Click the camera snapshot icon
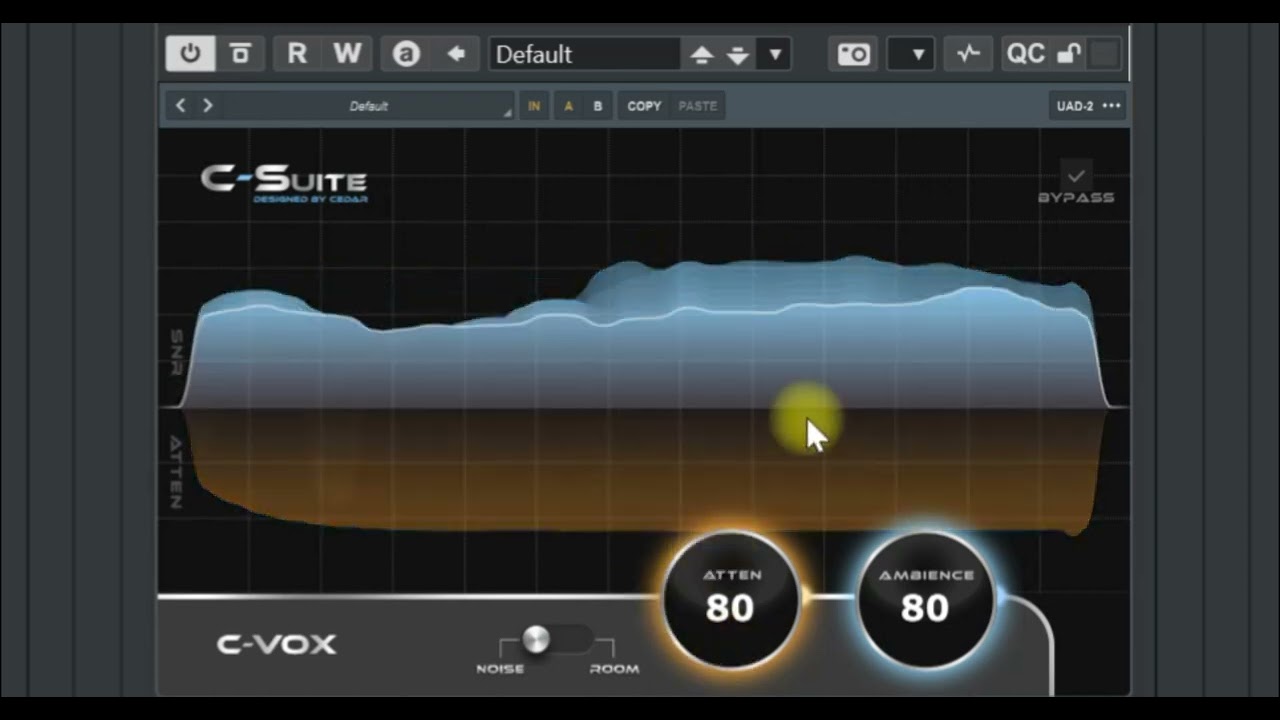This screenshot has height=720, width=1280. [854, 54]
